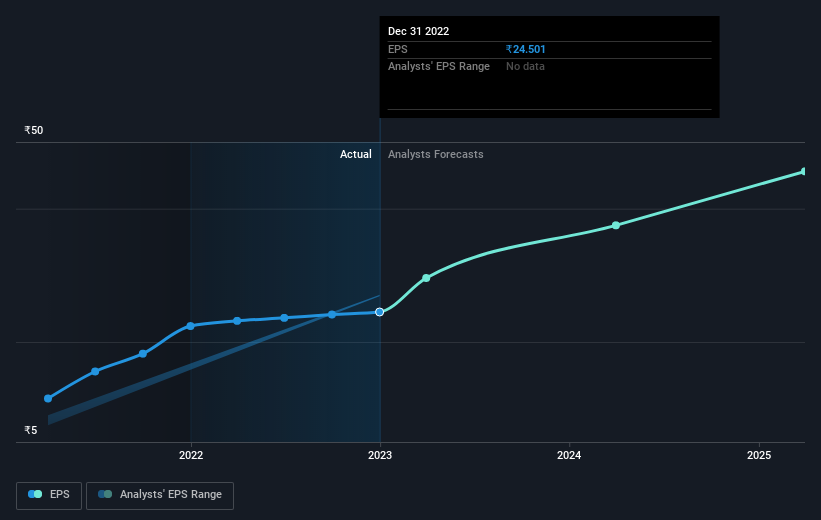The height and width of the screenshot is (520, 821).
Task: Click the 2024 x-axis label
Action: coord(569,455)
